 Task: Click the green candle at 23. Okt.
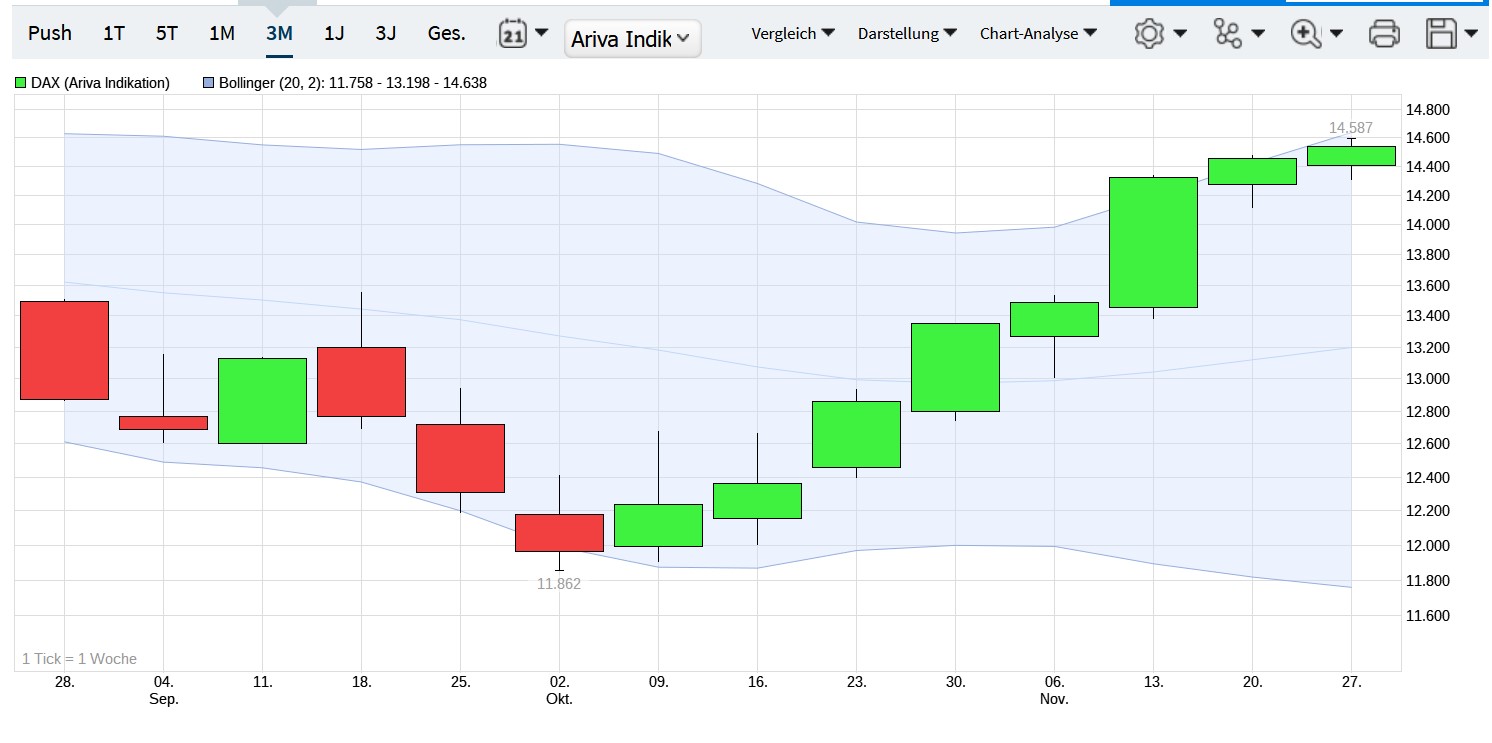[856, 434]
